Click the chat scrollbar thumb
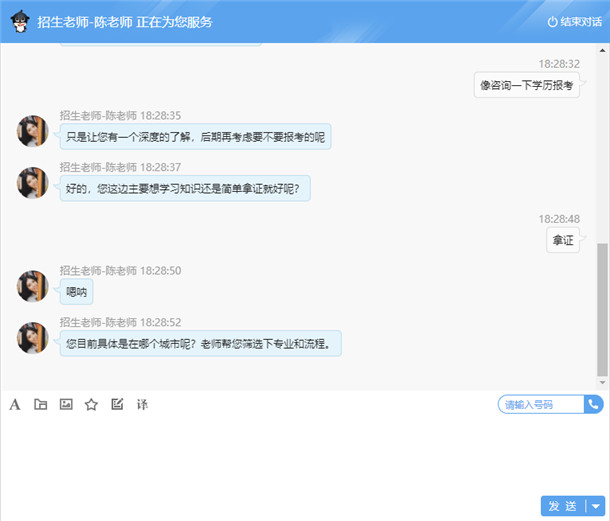610x521 pixels. pos(601,309)
